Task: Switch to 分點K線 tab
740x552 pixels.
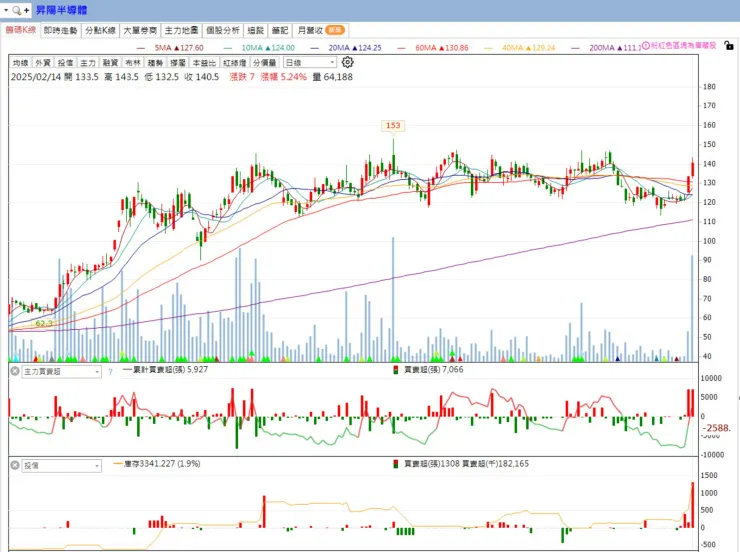Action: click(100, 30)
